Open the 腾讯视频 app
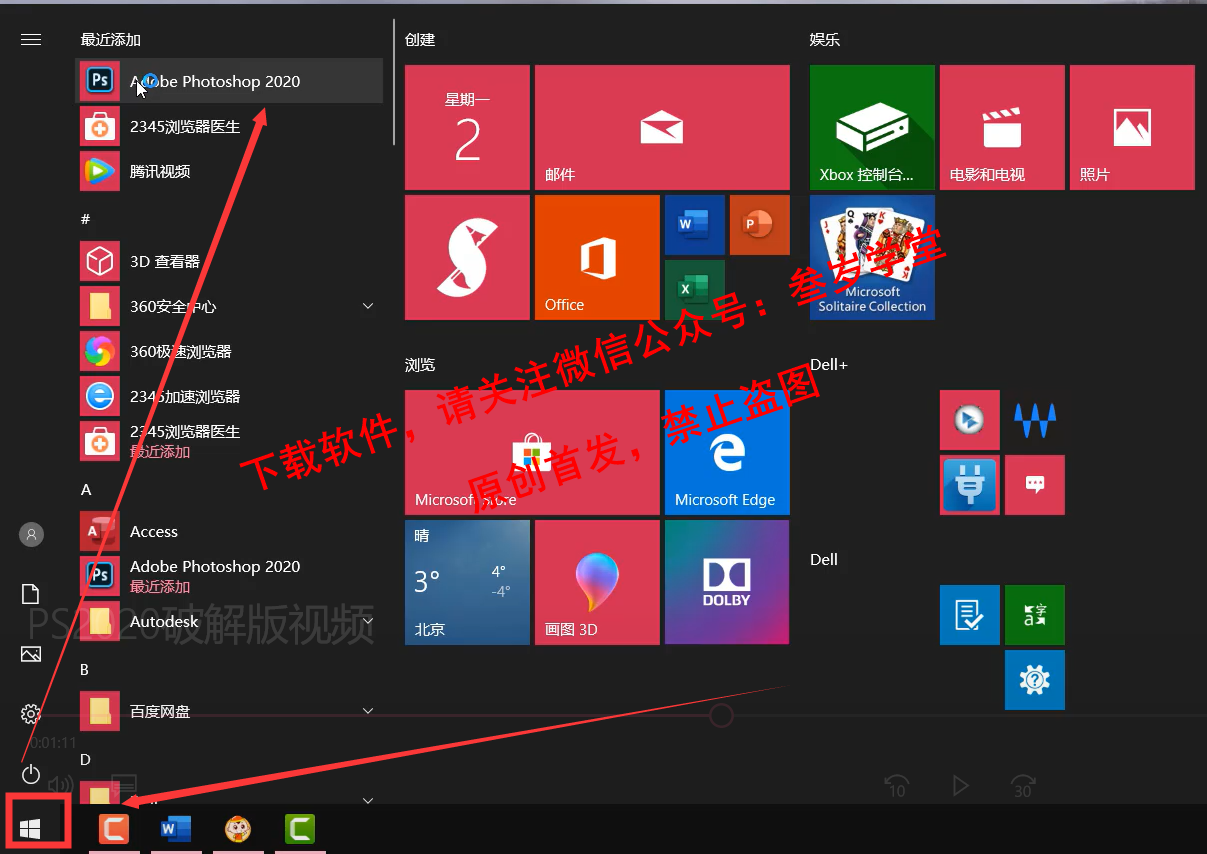Viewport: 1207px width, 854px height. 229,171
